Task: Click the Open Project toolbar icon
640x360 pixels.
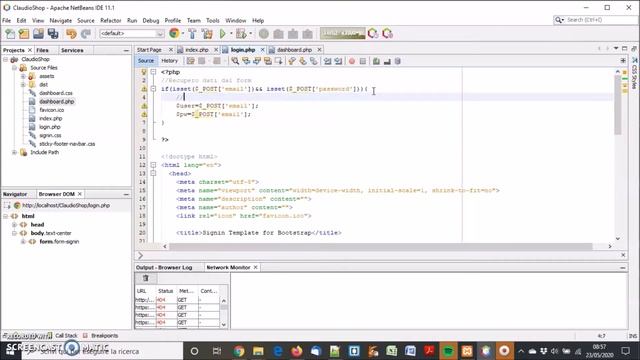Action: pyautogui.click(x=38, y=33)
